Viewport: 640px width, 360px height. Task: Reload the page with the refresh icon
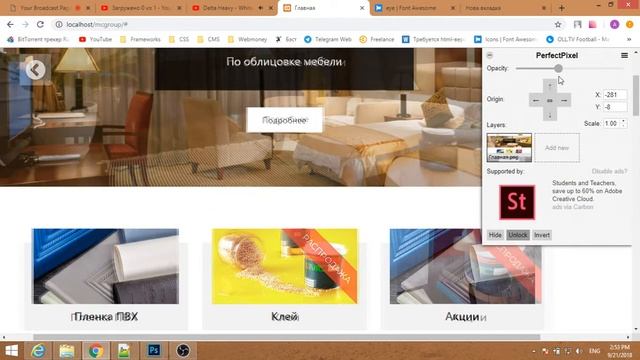(40, 24)
